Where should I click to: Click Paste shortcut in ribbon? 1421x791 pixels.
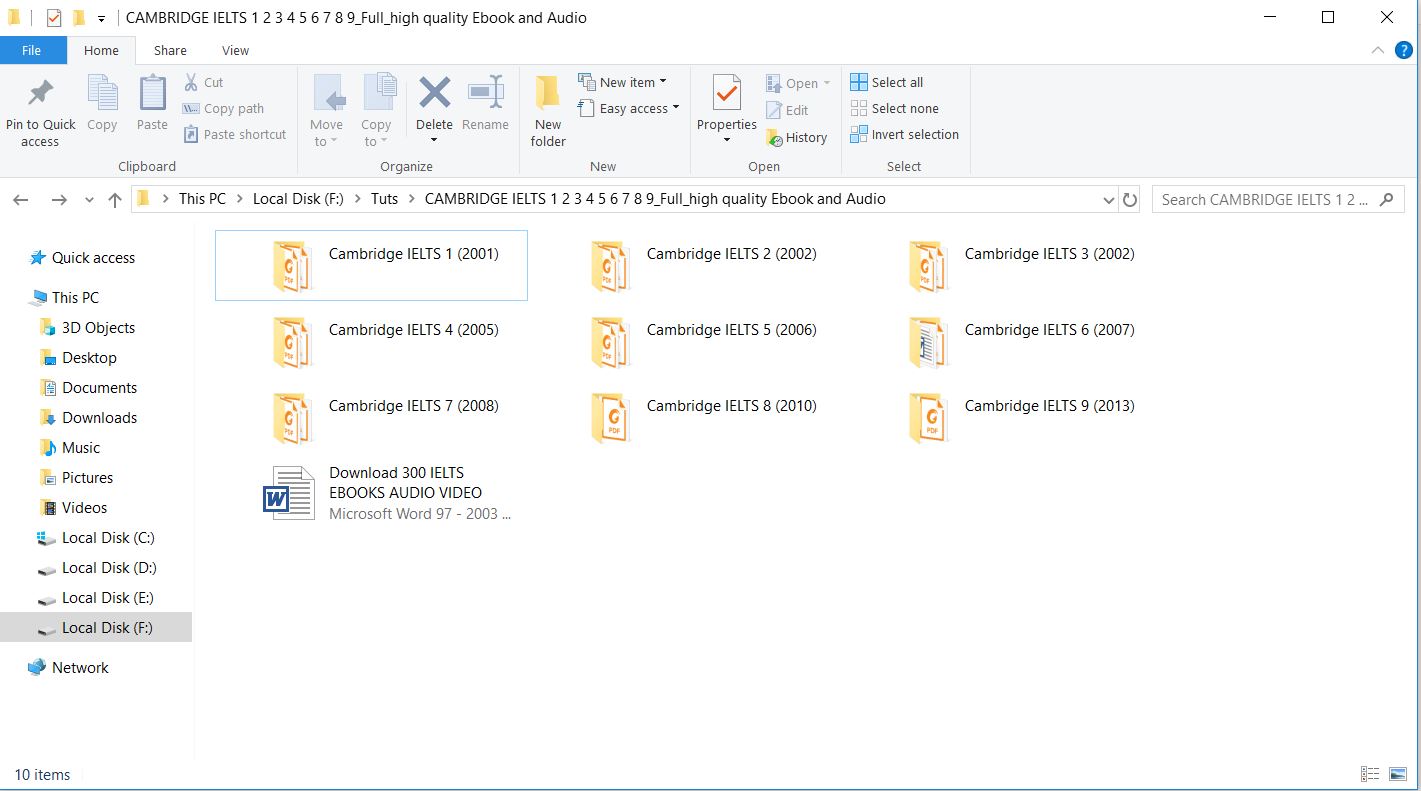[x=234, y=134]
